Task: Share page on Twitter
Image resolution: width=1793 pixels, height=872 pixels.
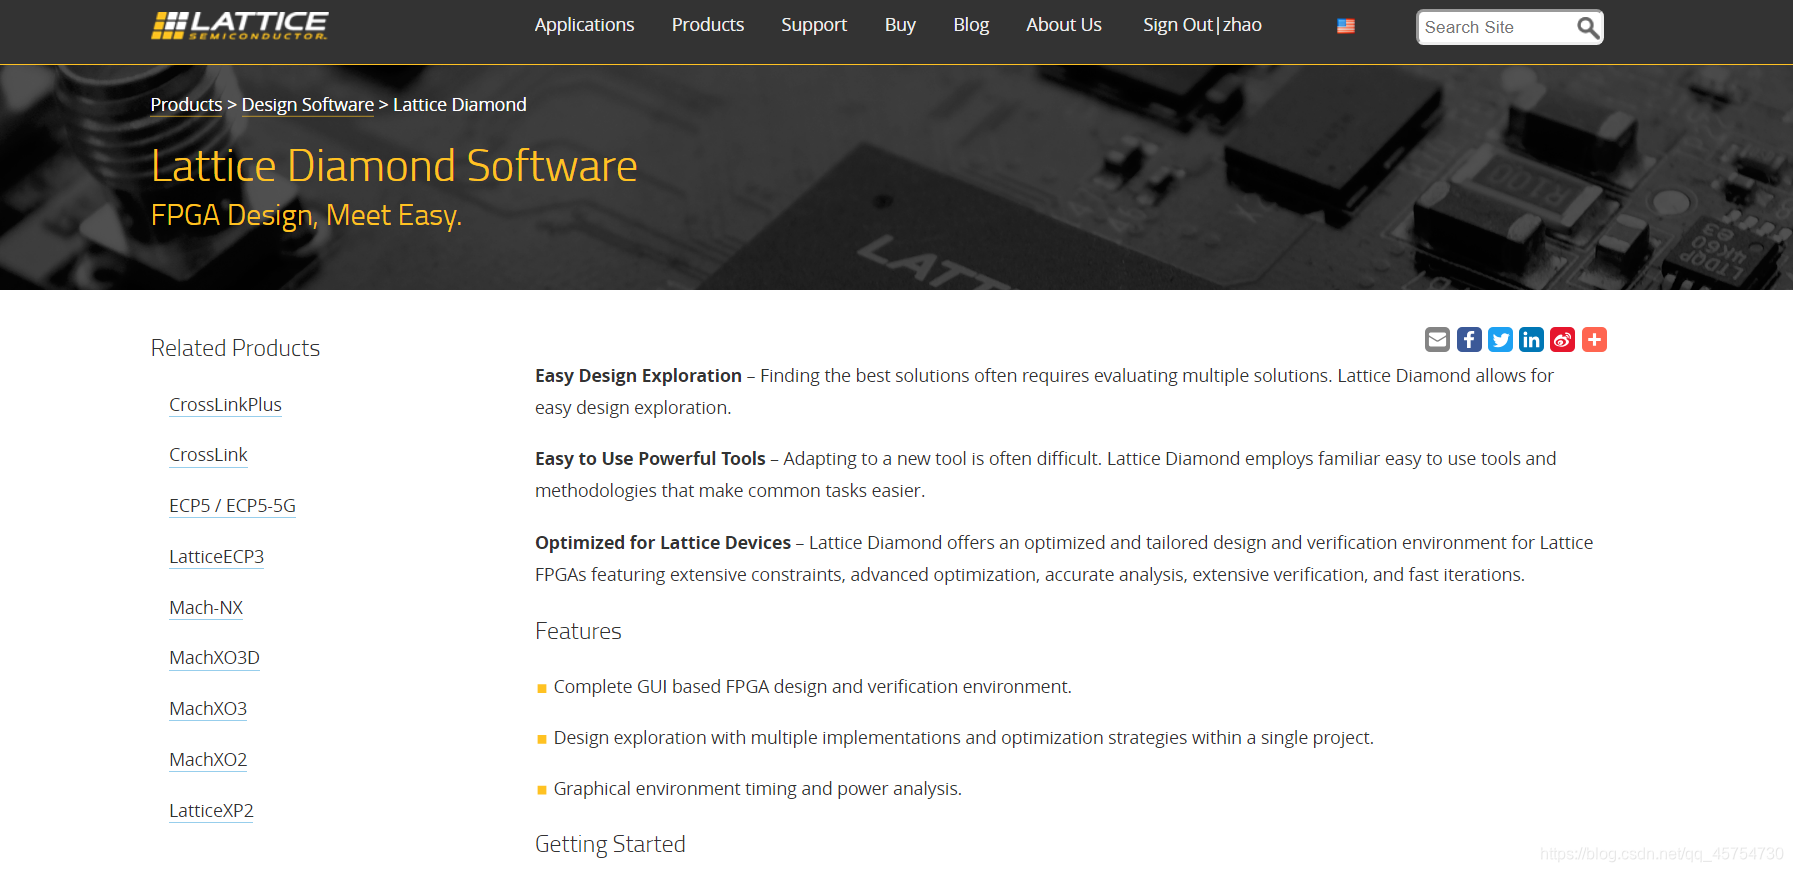Action: coord(1500,340)
